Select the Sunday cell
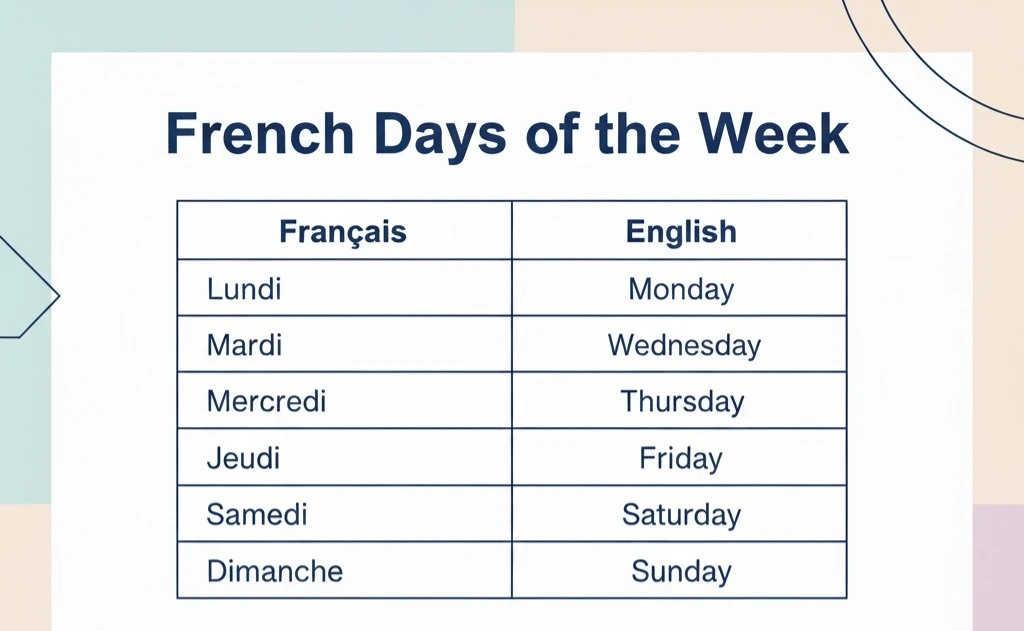Viewport: 1024px width, 631px height. [x=679, y=570]
